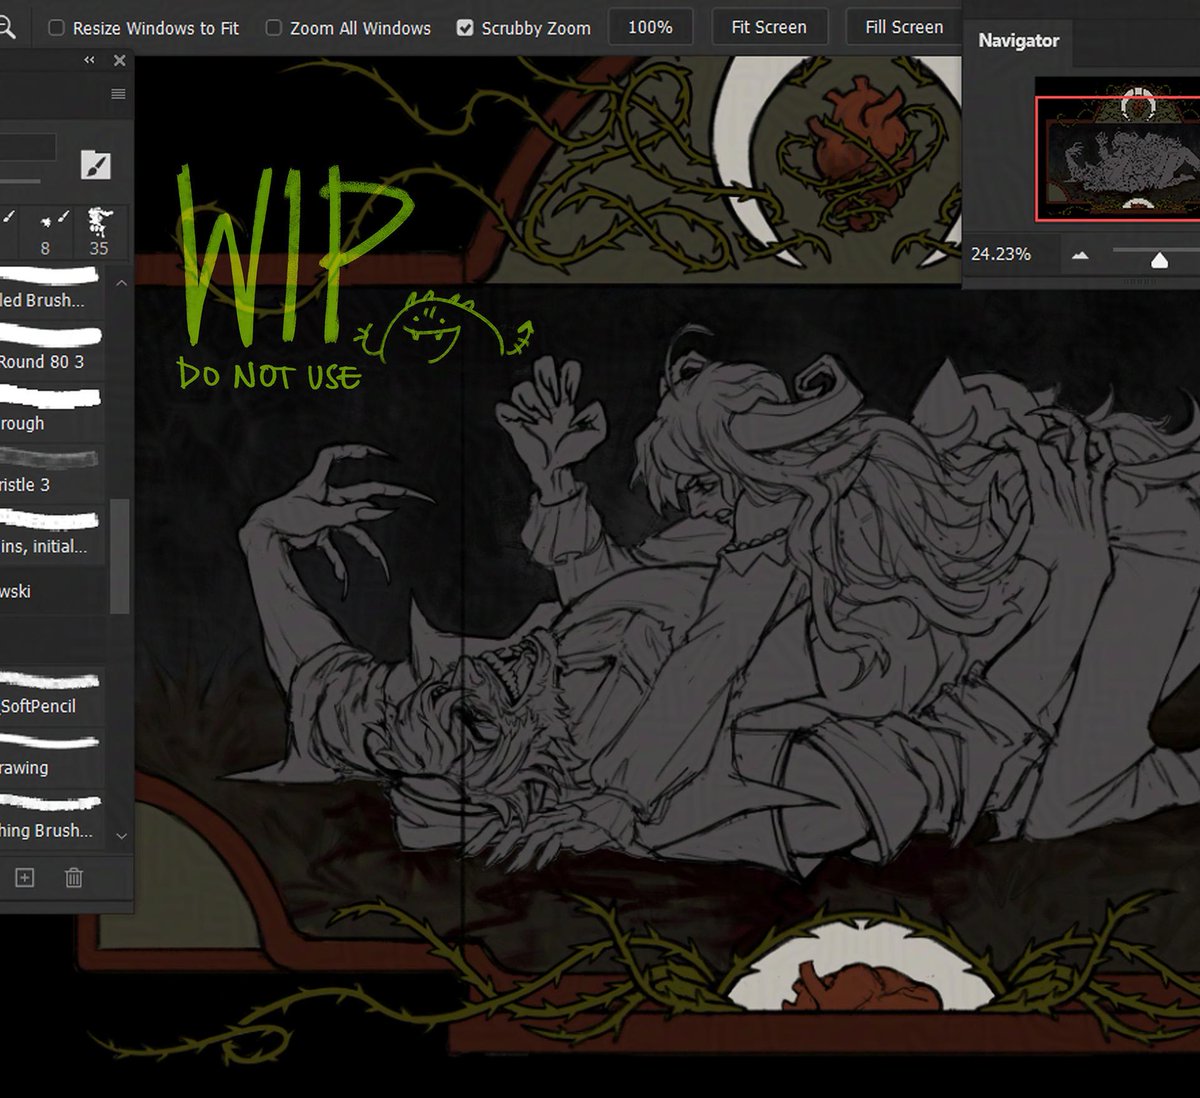Create a new brush with the plus icon
The image size is (1200, 1098).
tap(23, 877)
